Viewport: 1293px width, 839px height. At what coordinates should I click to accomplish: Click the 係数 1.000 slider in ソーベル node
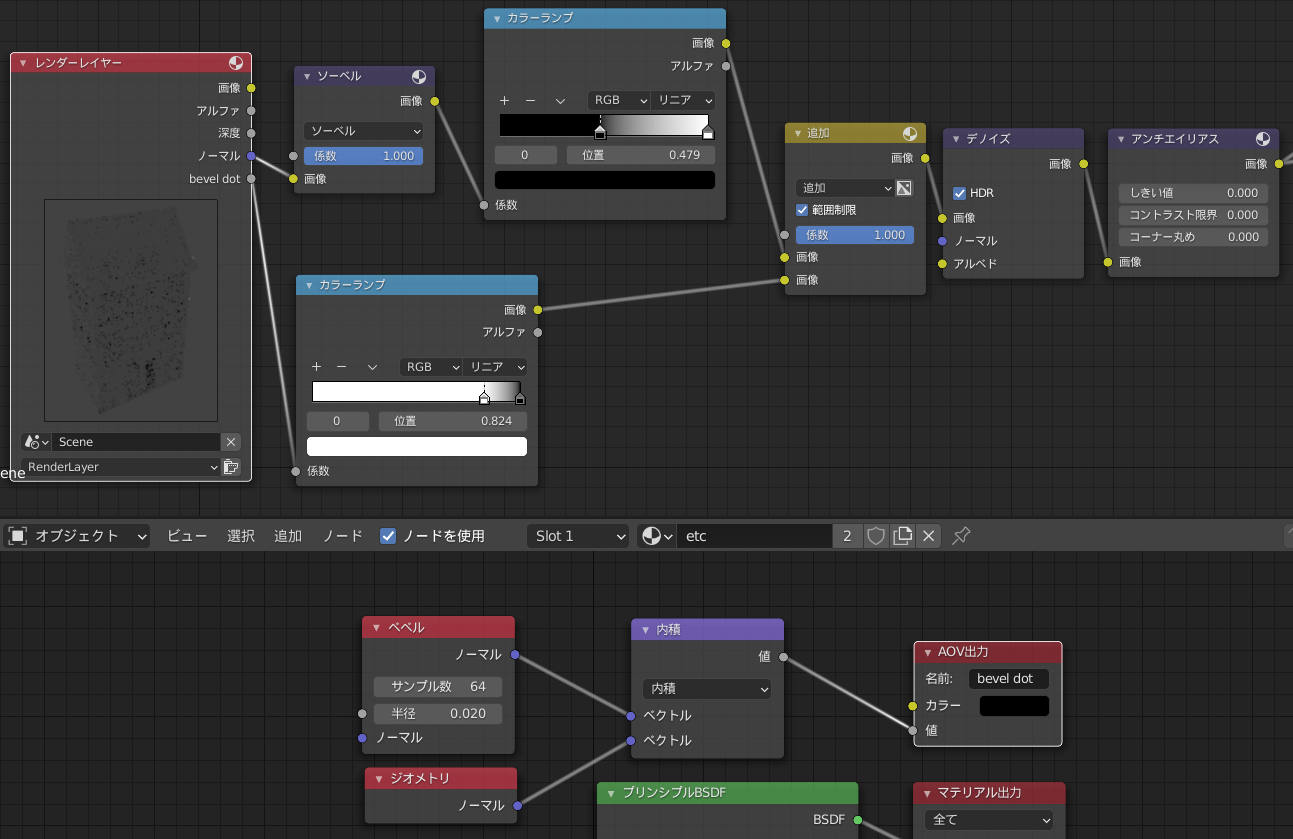point(364,156)
